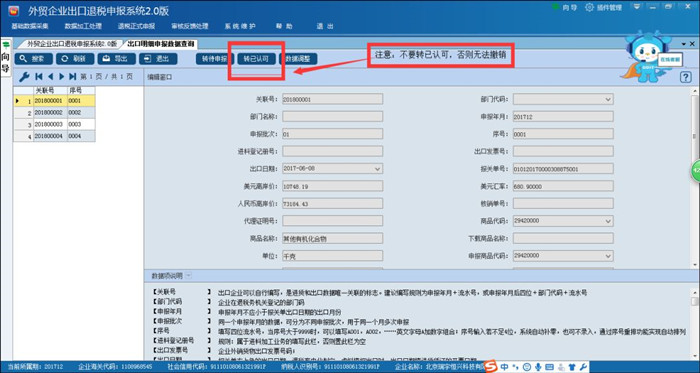
Task: Go to previous page arrow icon
Action: click(50, 77)
